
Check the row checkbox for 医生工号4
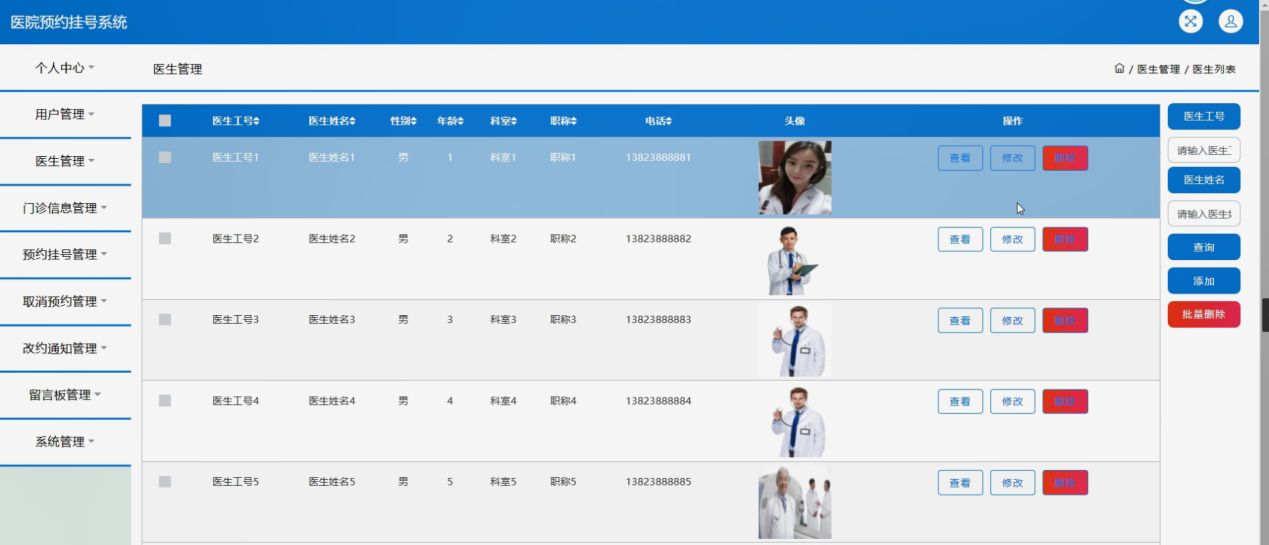pos(165,400)
